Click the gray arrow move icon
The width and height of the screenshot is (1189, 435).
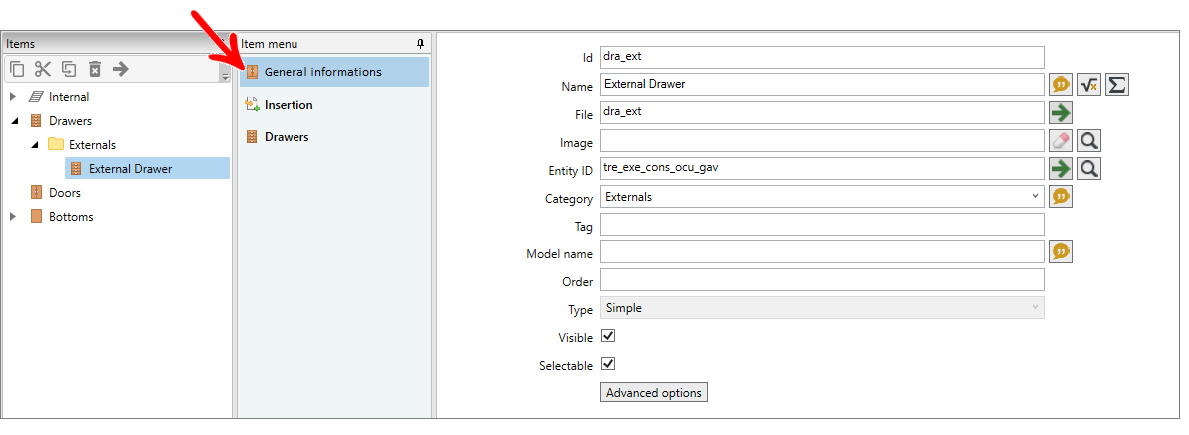(x=121, y=70)
